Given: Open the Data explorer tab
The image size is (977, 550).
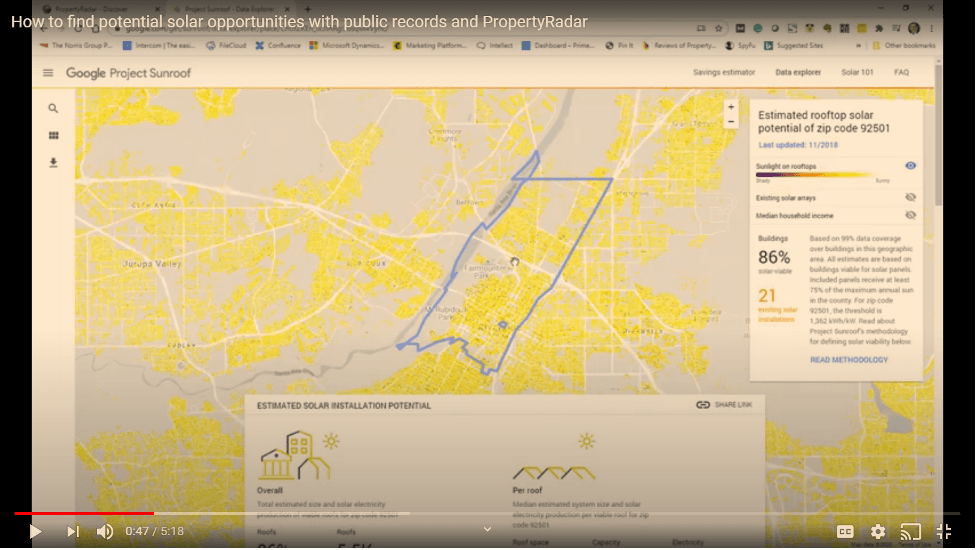Looking at the screenshot, I should click(x=798, y=72).
